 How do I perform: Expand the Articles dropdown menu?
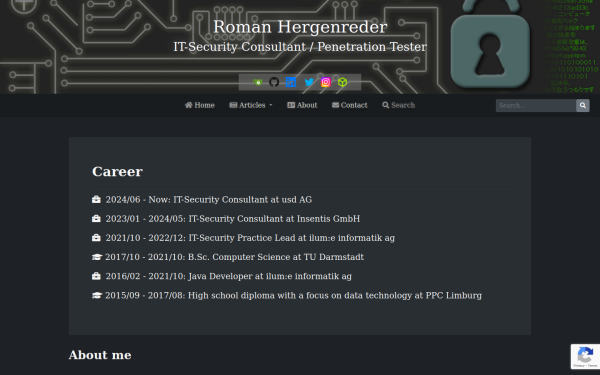tap(251, 105)
